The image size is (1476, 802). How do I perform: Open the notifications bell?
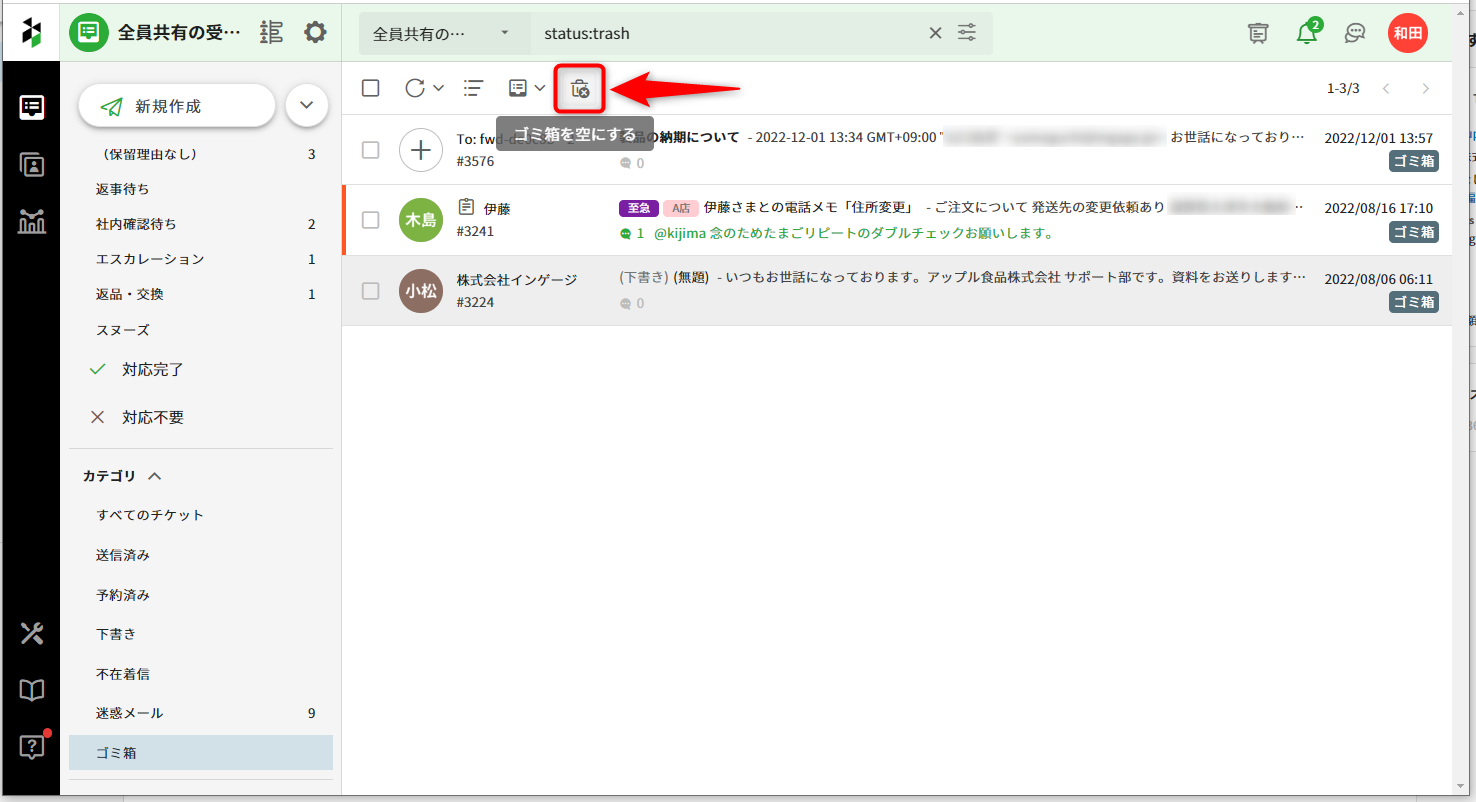point(1306,33)
